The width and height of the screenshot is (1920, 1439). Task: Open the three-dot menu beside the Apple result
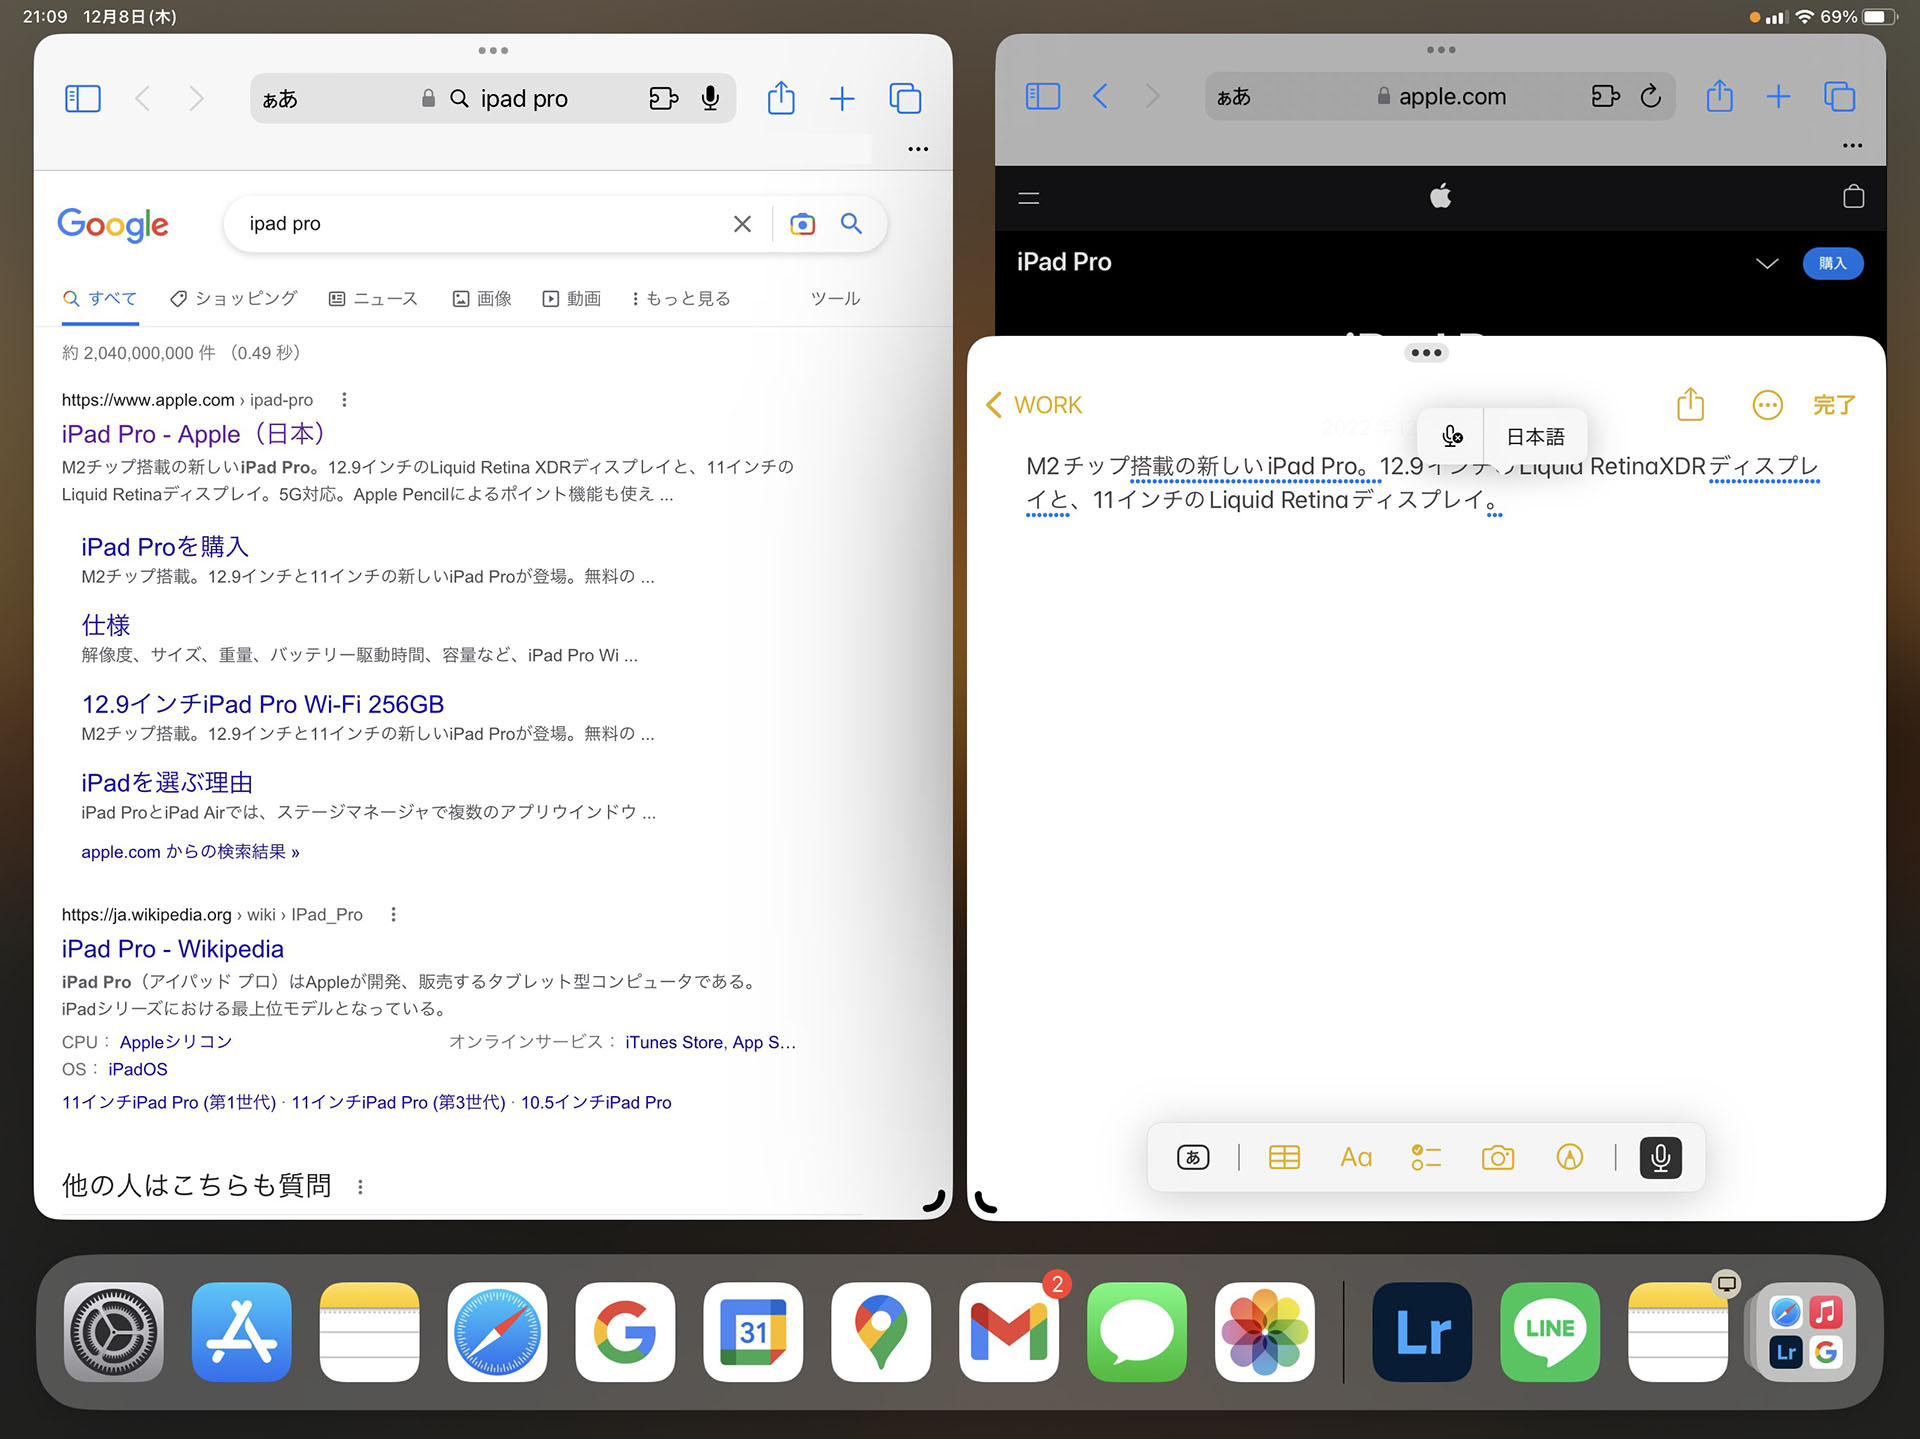pos(343,399)
